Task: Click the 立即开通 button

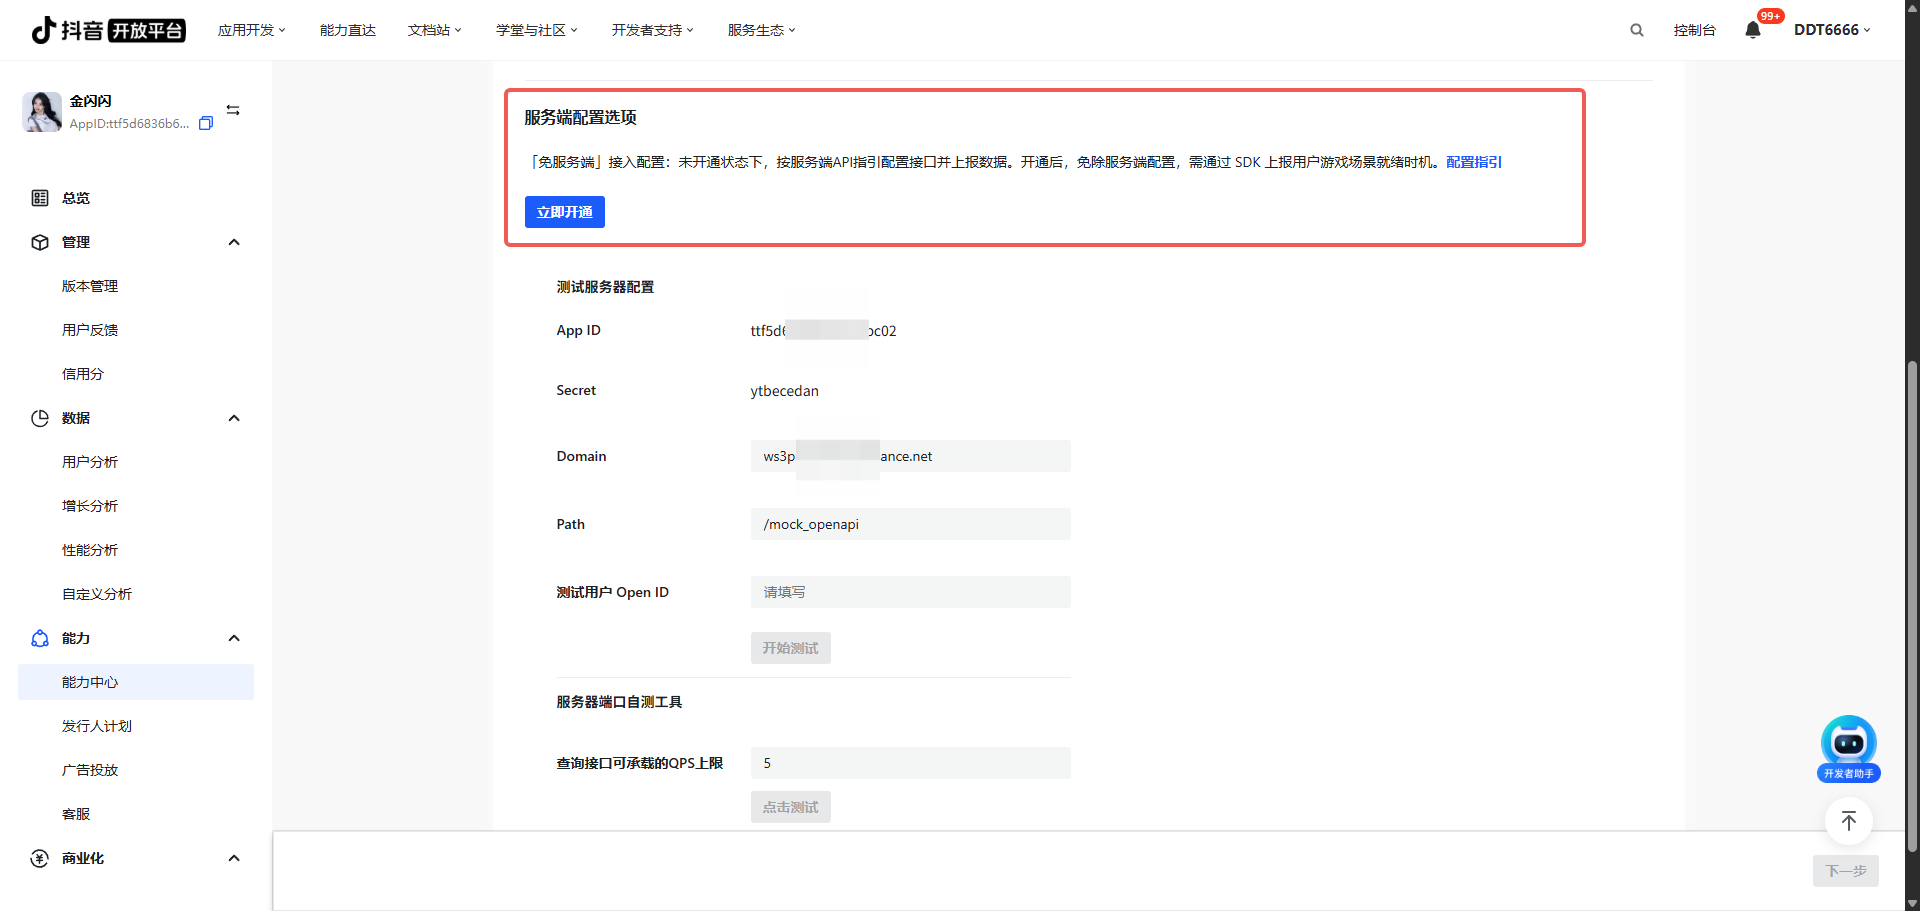Action: [x=564, y=212]
